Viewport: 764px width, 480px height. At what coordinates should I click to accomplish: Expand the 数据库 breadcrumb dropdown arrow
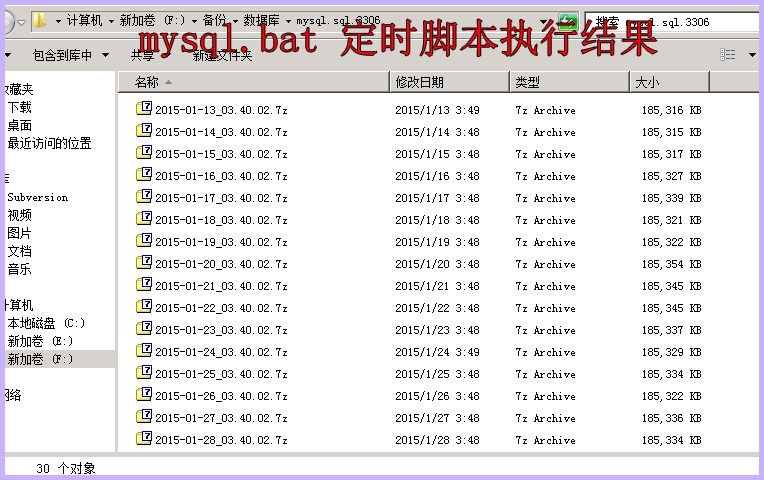288,21
